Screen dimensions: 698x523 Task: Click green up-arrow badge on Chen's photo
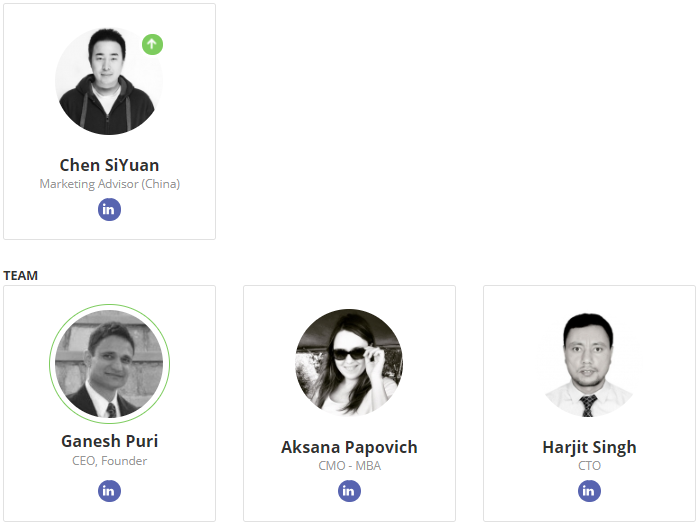tap(152, 45)
